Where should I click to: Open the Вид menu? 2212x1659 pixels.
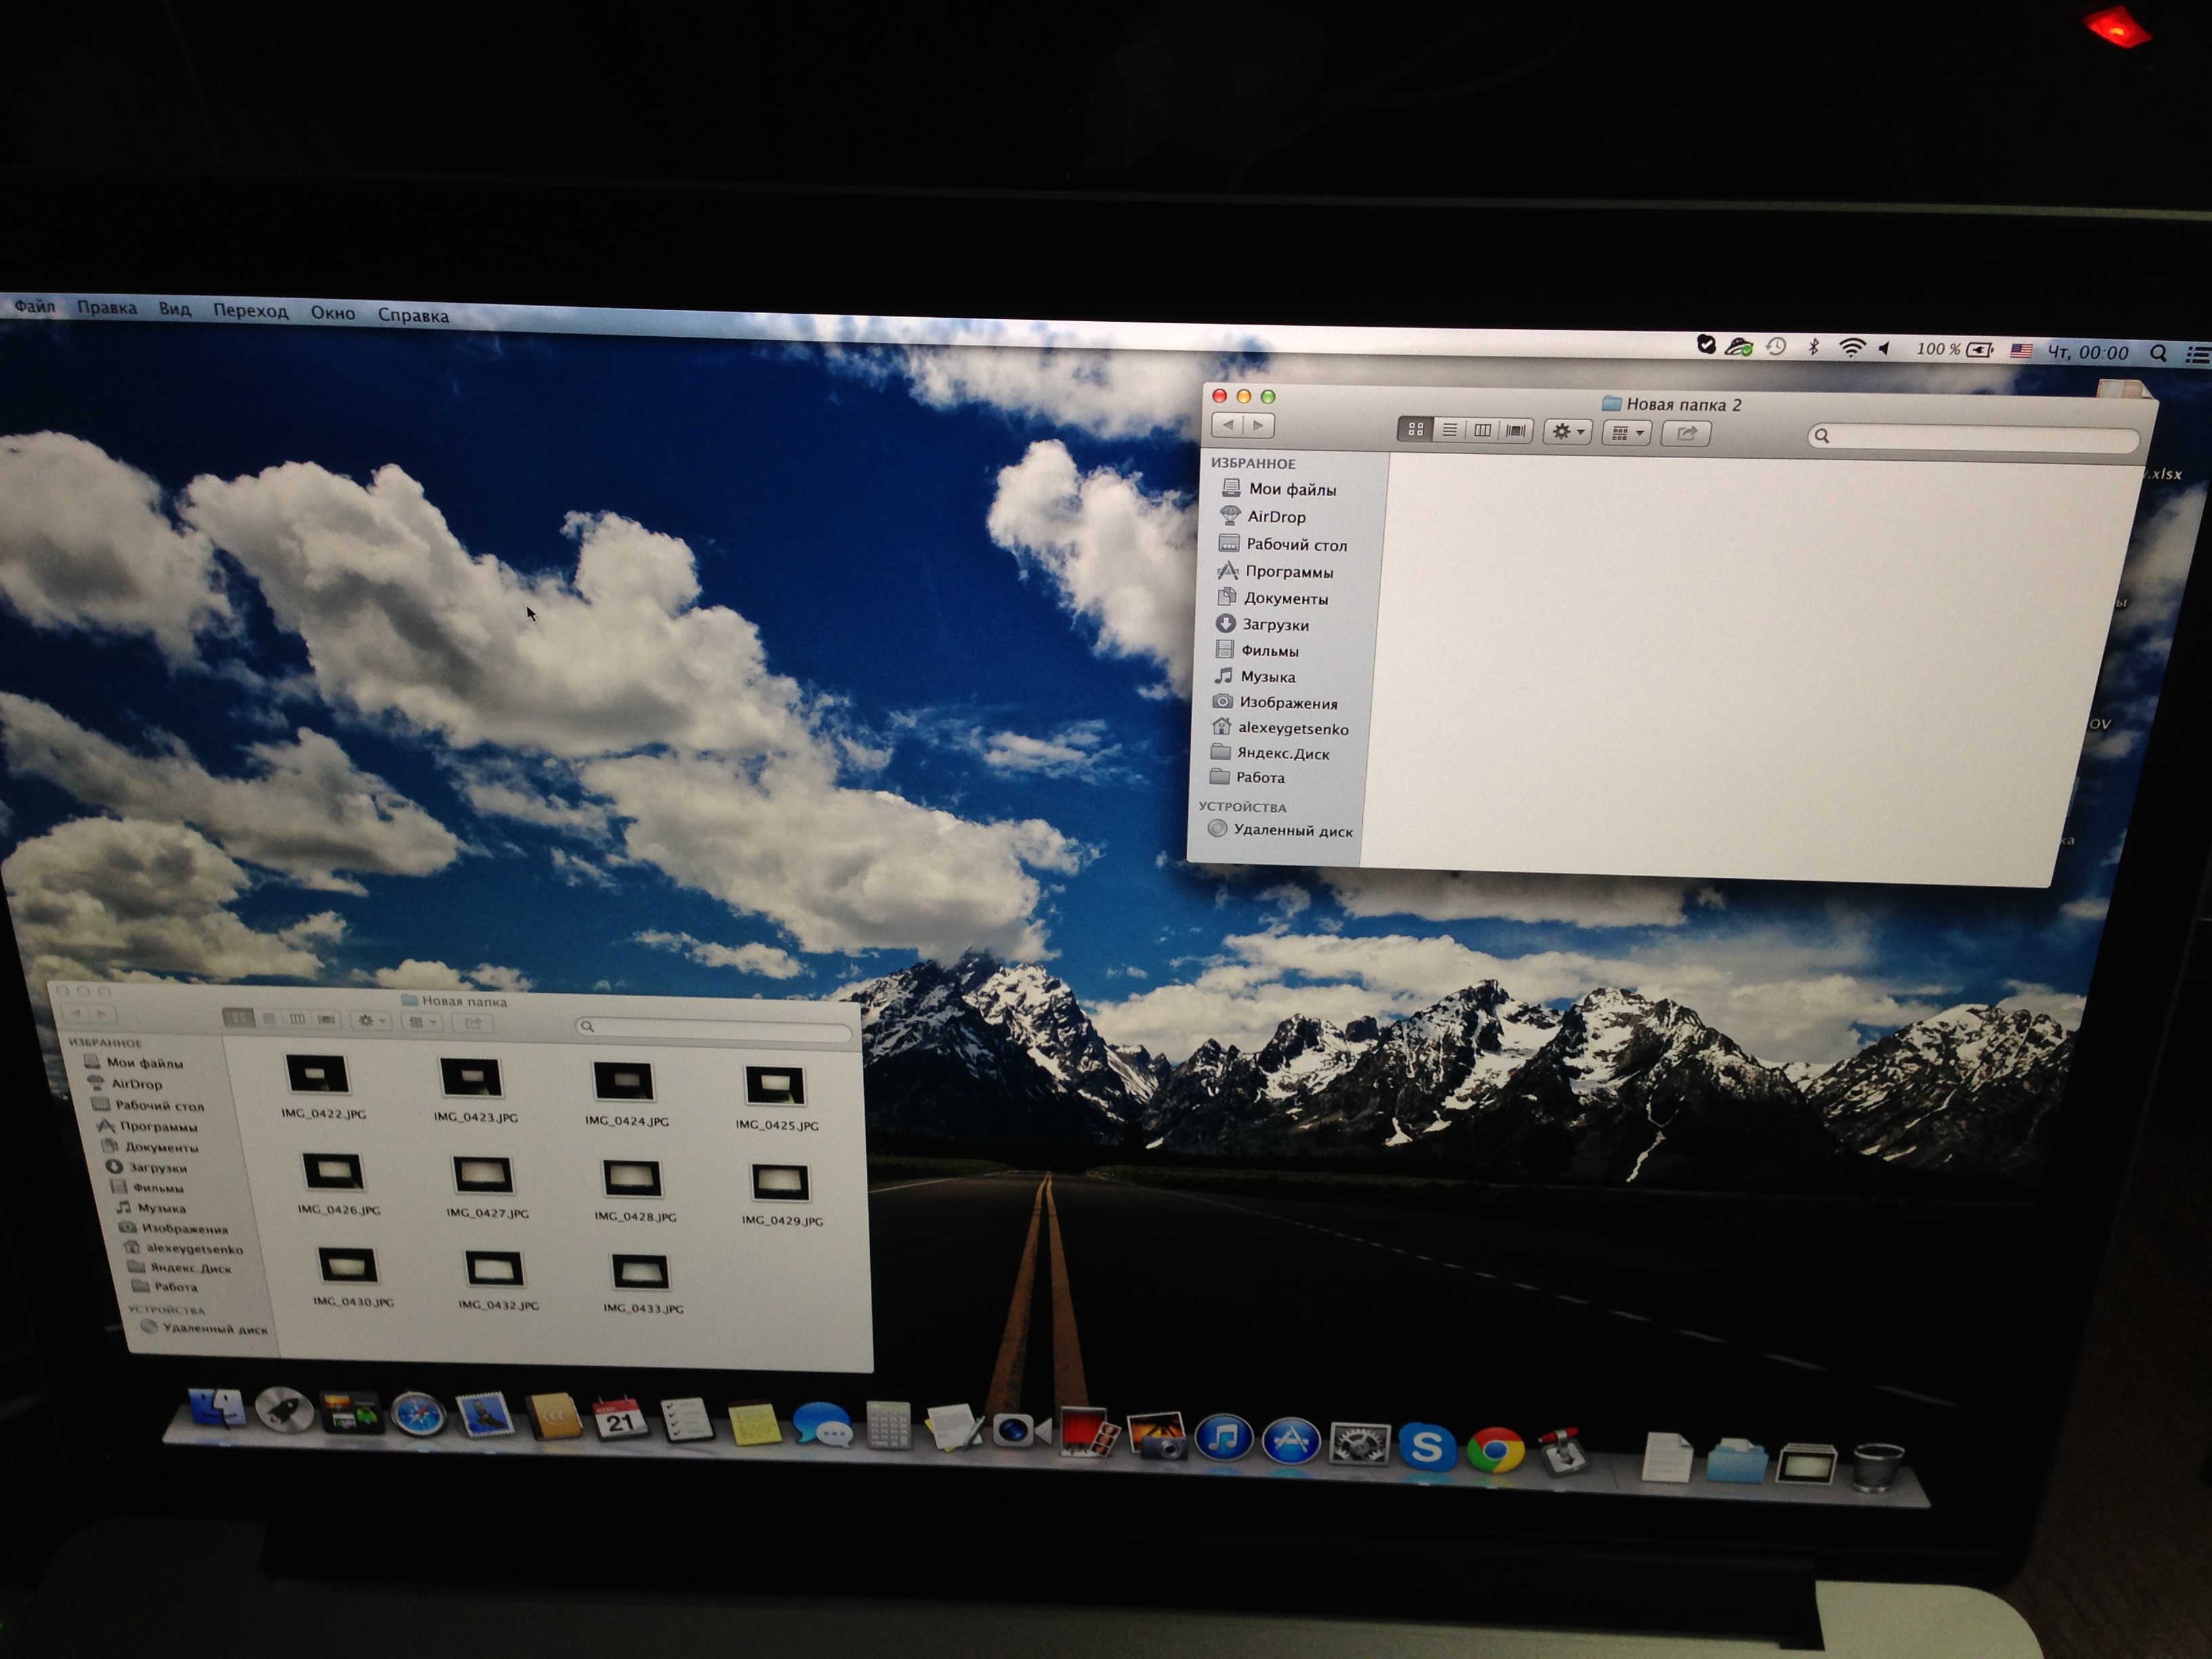click(174, 309)
